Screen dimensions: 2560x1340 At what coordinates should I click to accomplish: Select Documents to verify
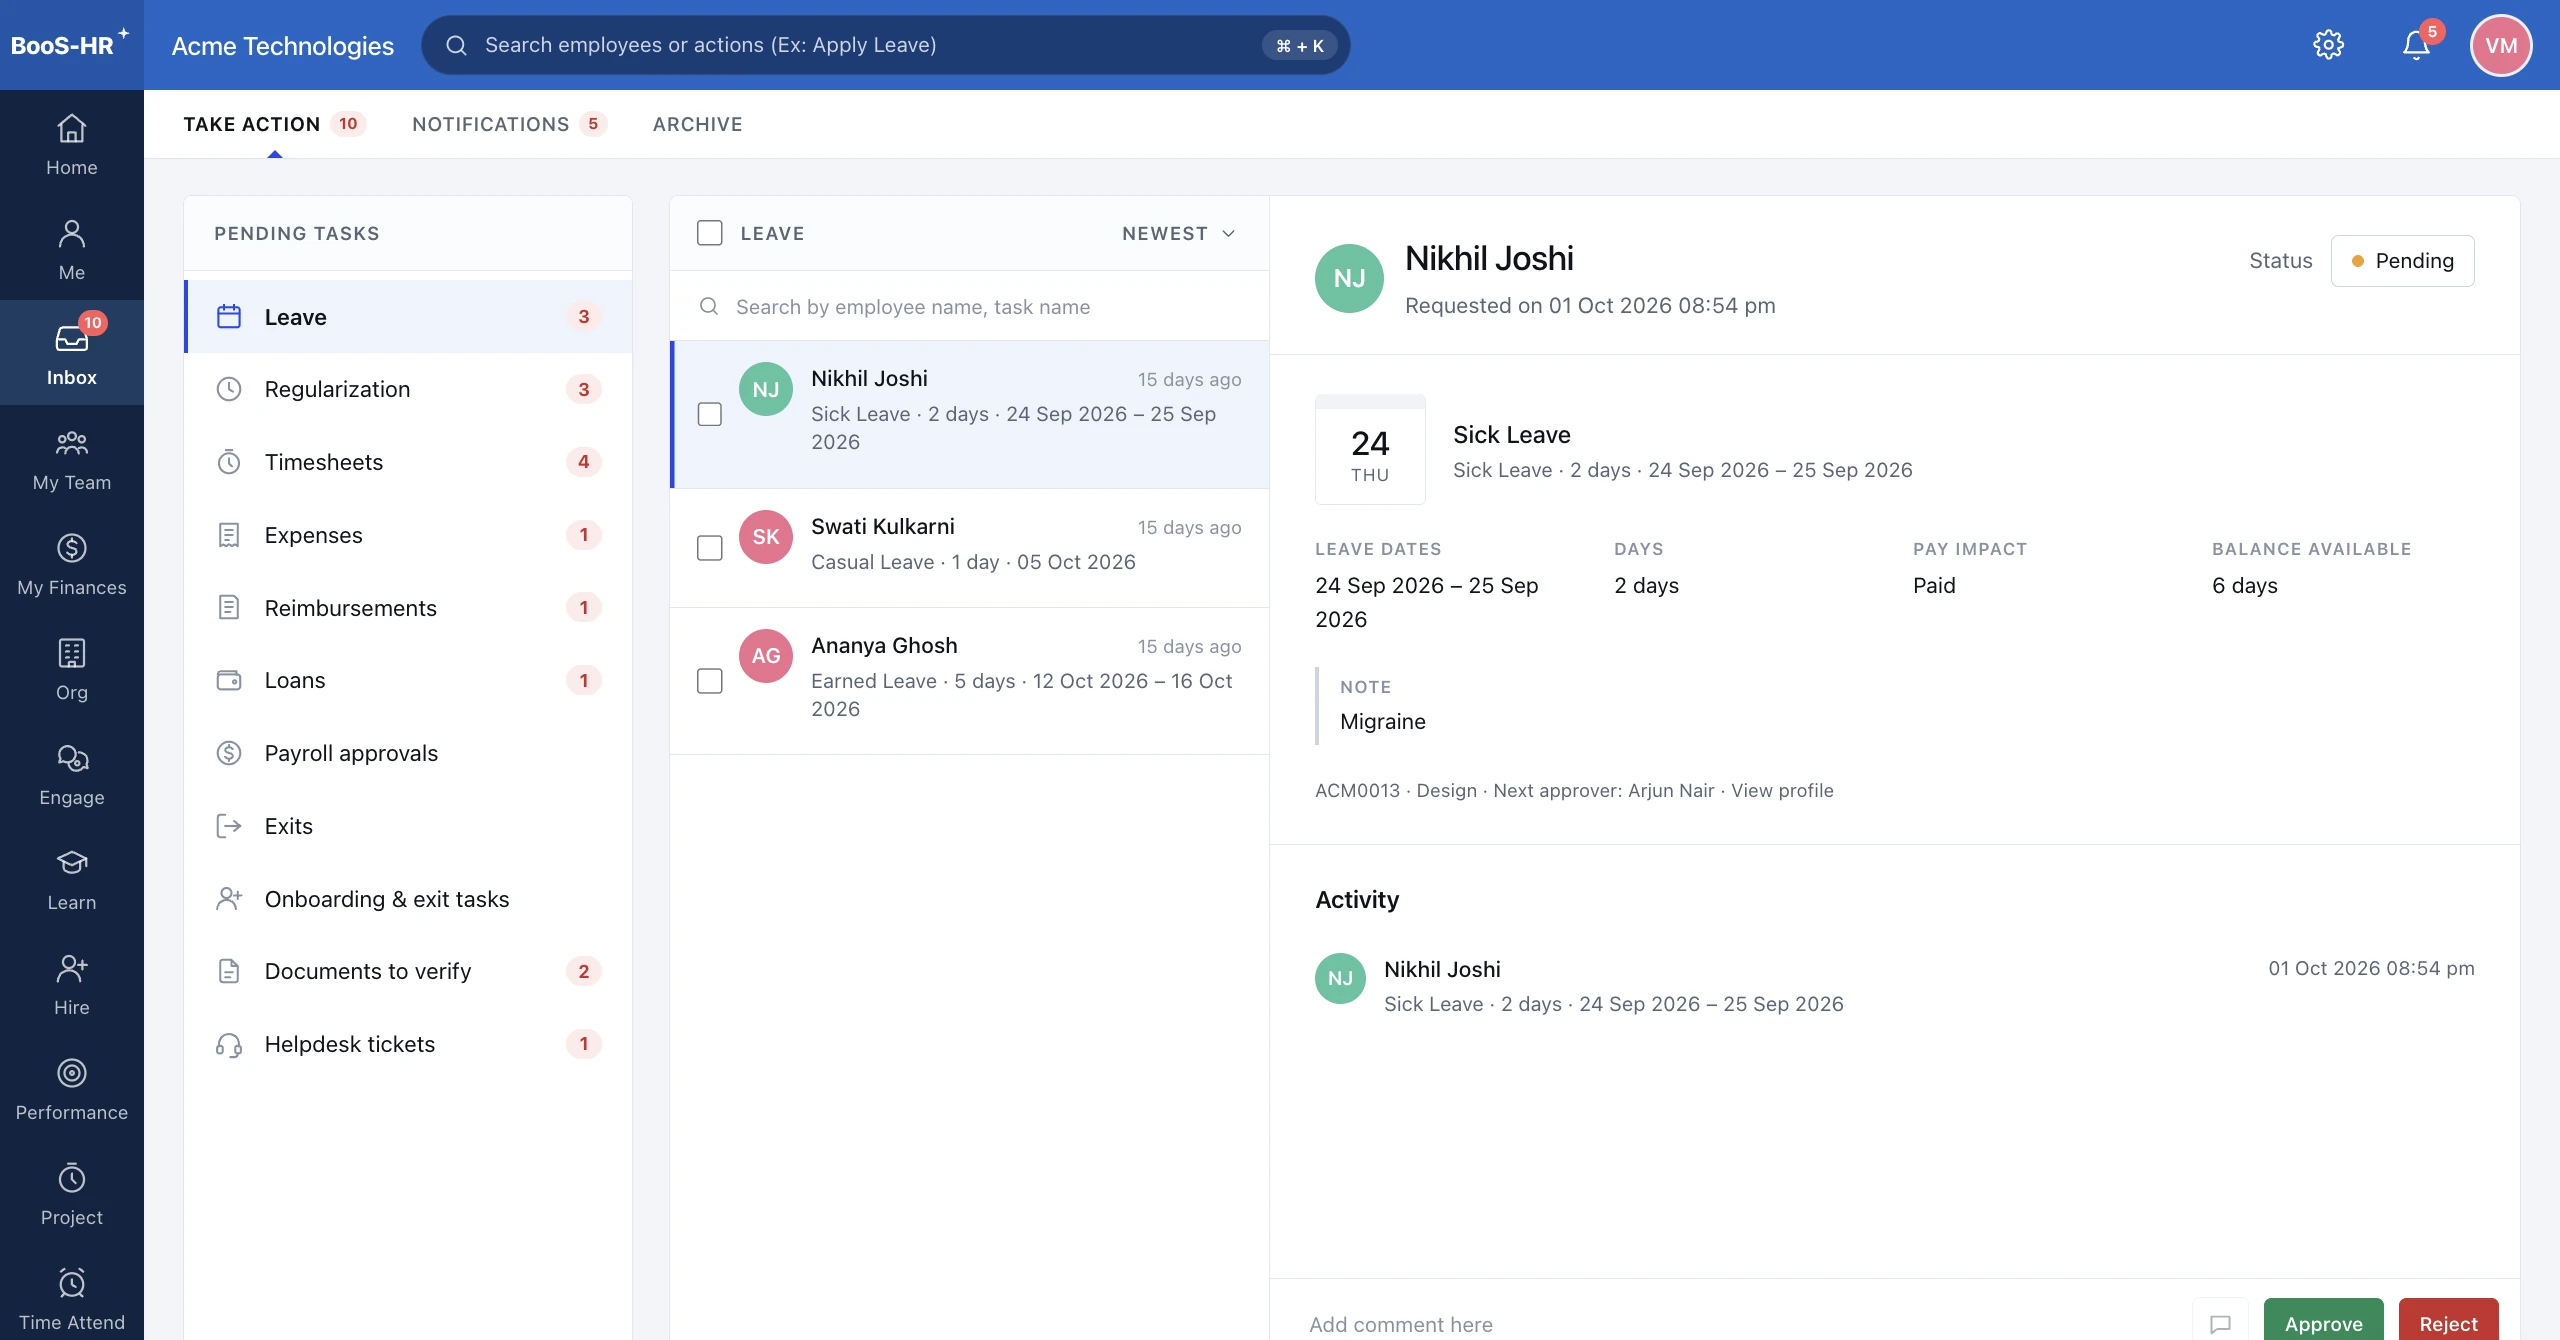(408, 971)
